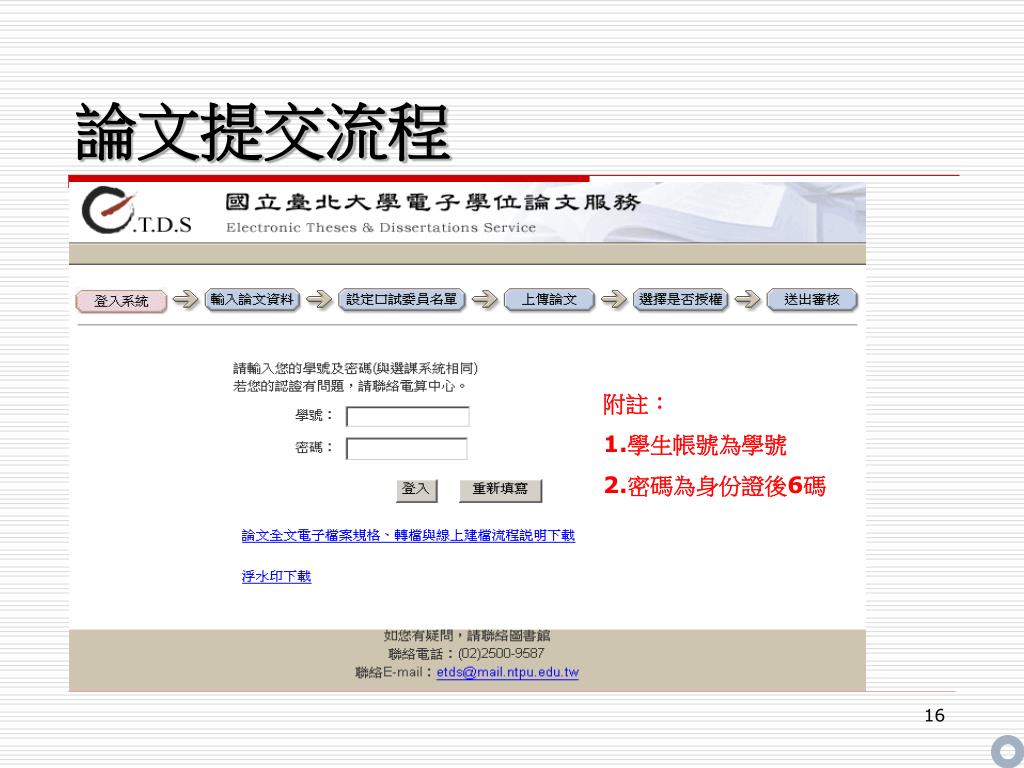Click the slide title 論文提交流程

point(263,133)
